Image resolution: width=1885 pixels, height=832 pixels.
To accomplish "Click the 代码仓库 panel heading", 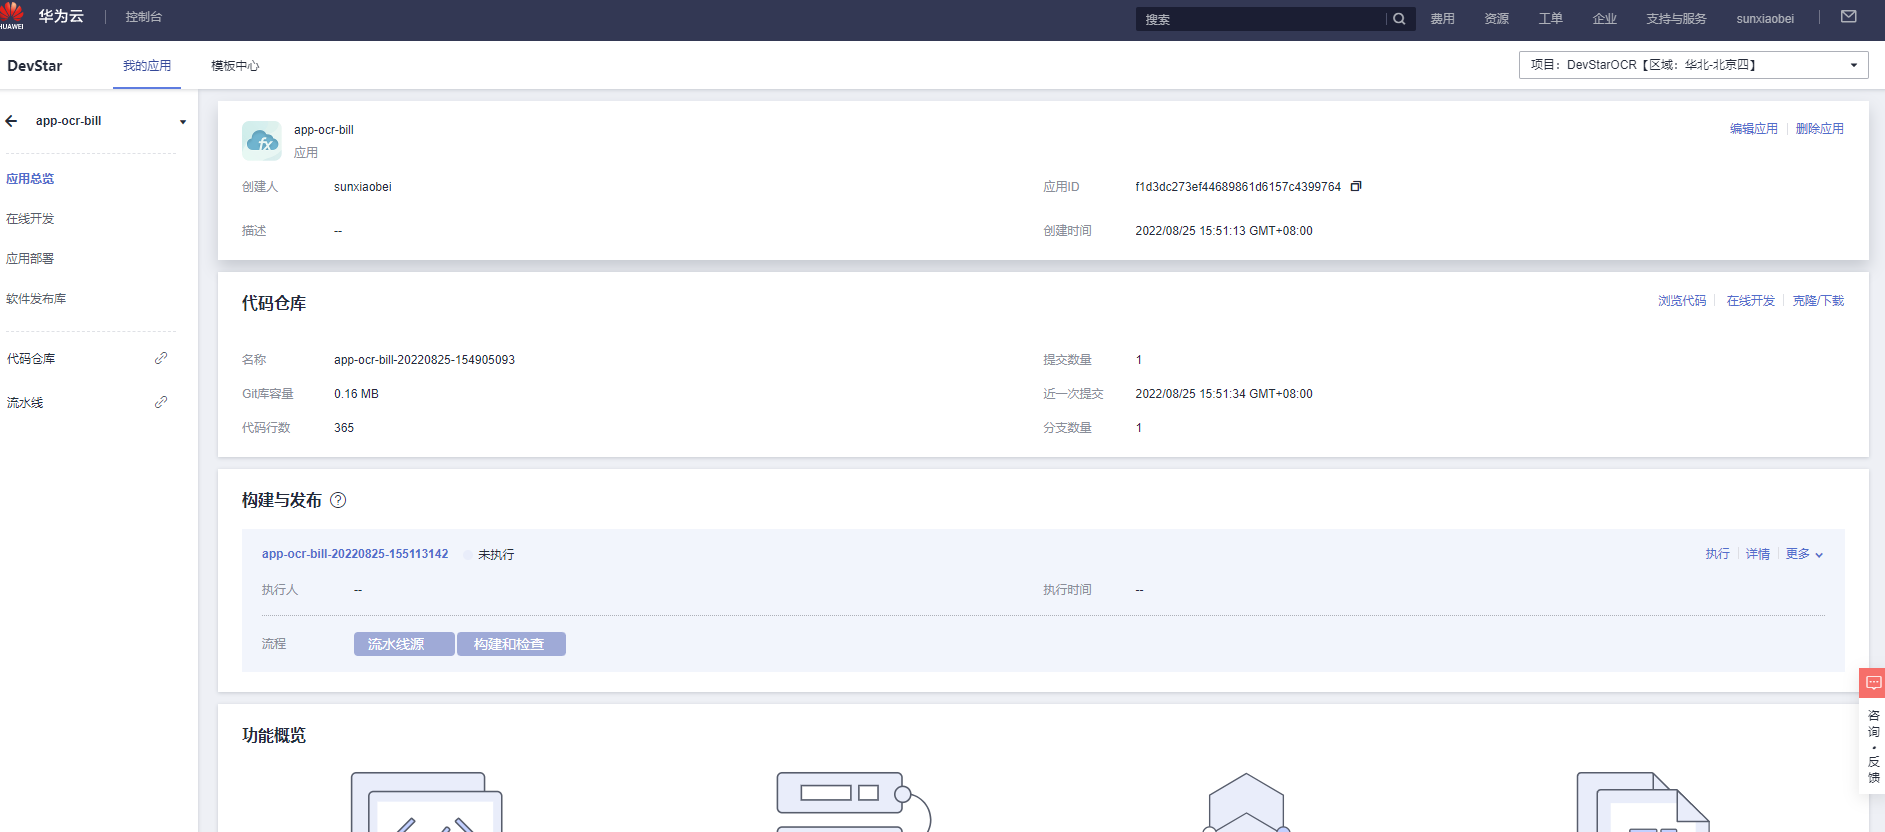I will (274, 304).
